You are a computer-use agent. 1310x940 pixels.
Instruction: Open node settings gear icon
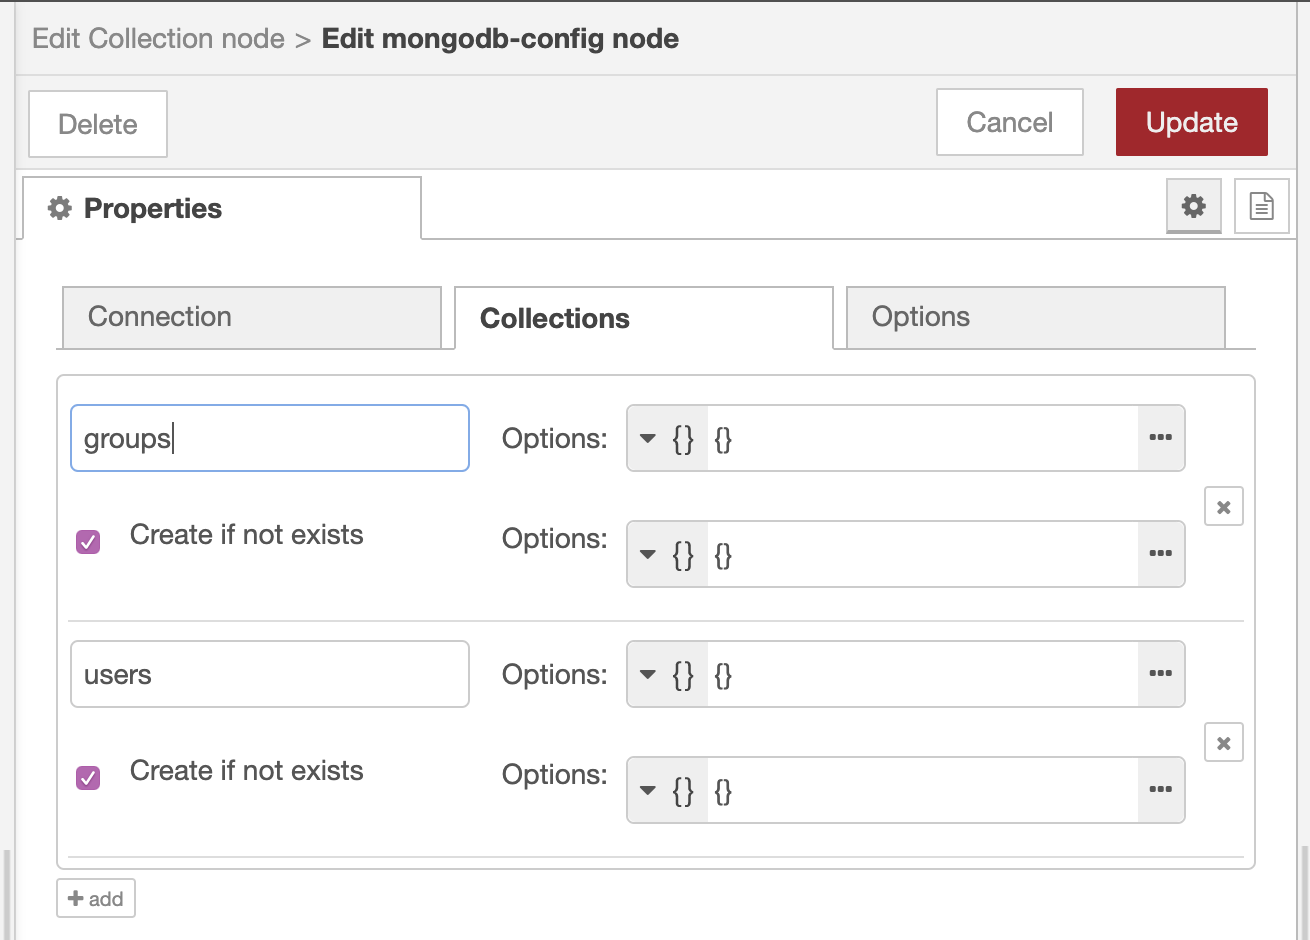[1193, 206]
